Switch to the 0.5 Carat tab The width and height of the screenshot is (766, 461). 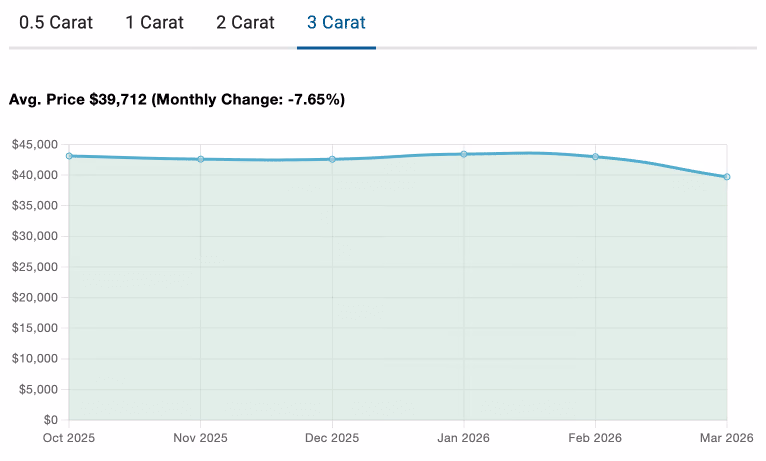click(x=56, y=22)
